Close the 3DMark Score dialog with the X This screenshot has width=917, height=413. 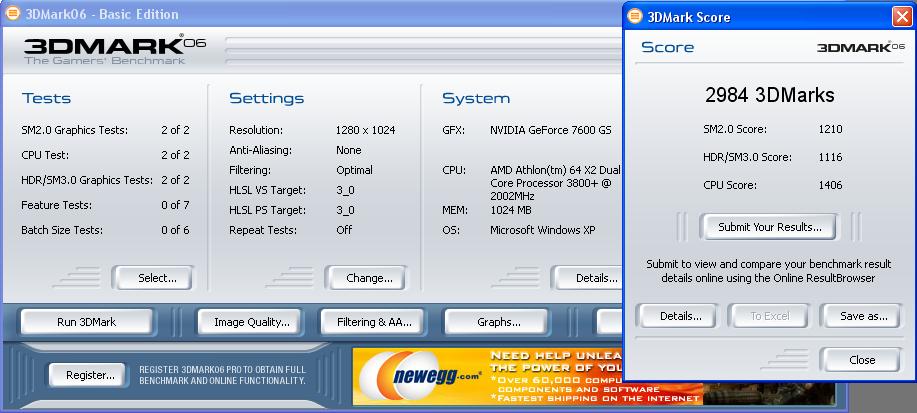pos(901,17)
